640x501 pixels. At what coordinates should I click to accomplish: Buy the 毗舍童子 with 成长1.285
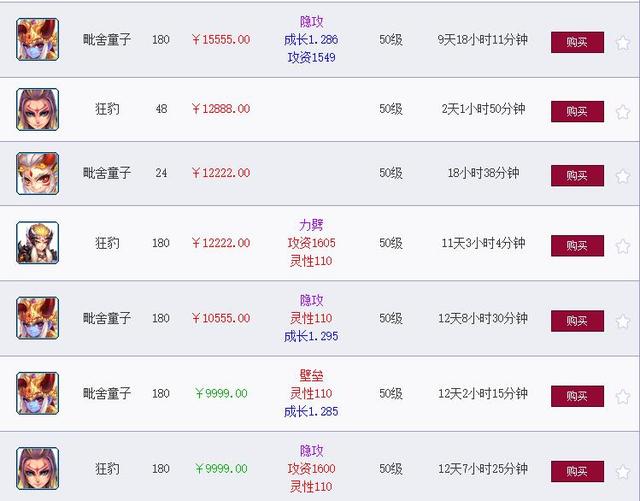(x=577, y=396)
